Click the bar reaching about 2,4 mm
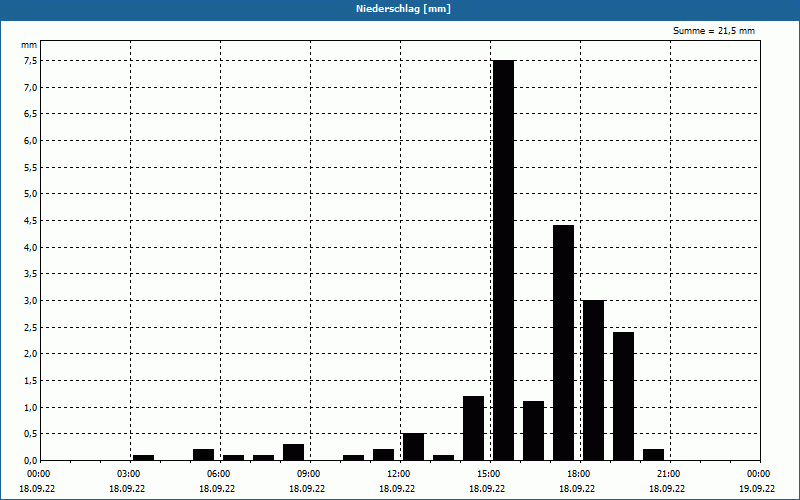800x500 pixels. point(623,396)
